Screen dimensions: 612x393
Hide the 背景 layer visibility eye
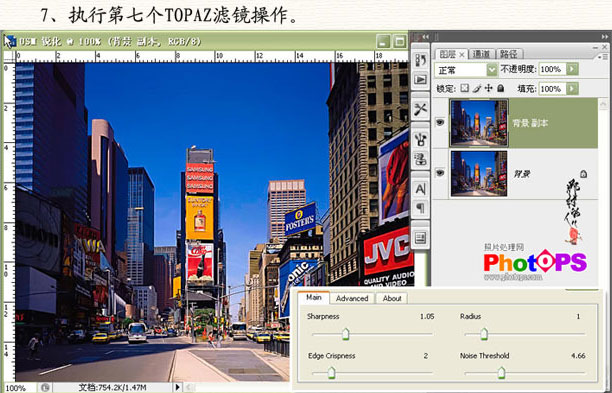point(440,172)
